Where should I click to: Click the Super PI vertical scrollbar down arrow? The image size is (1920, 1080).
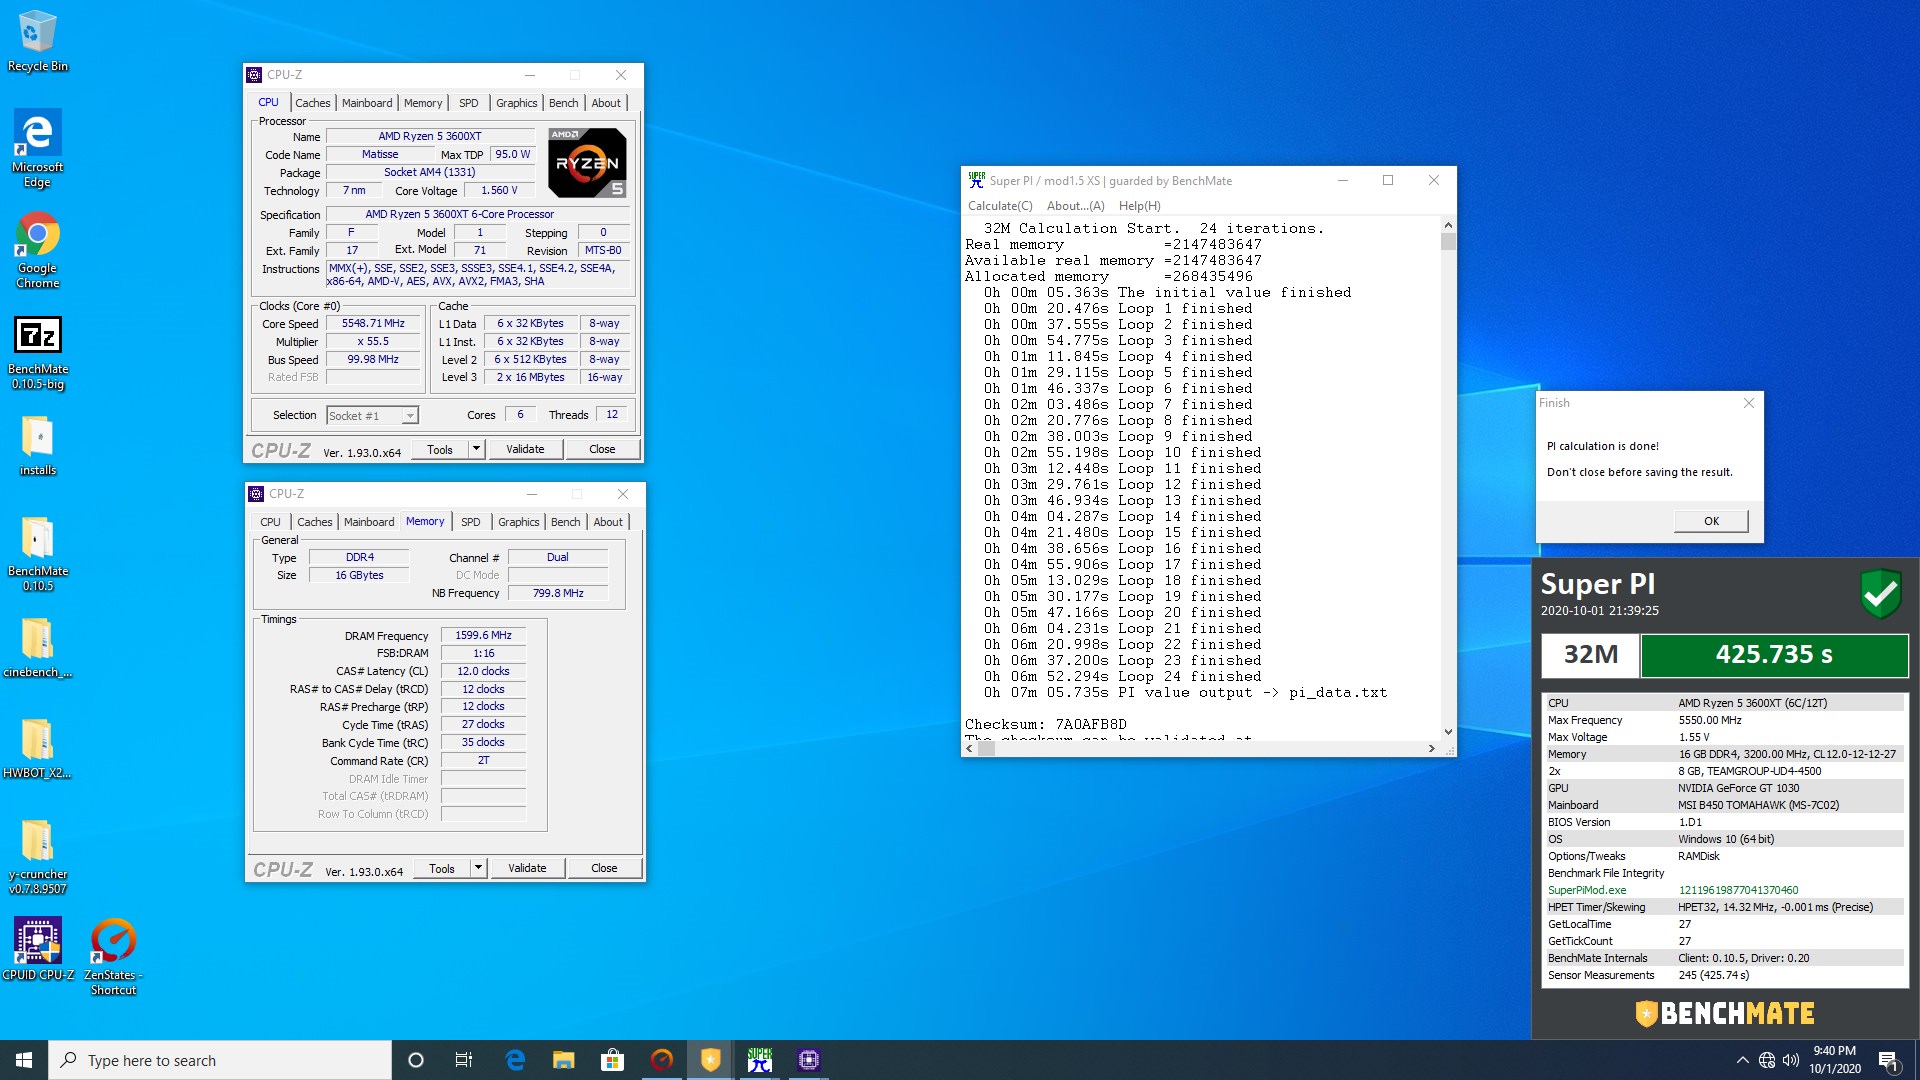click(1448, 732)
